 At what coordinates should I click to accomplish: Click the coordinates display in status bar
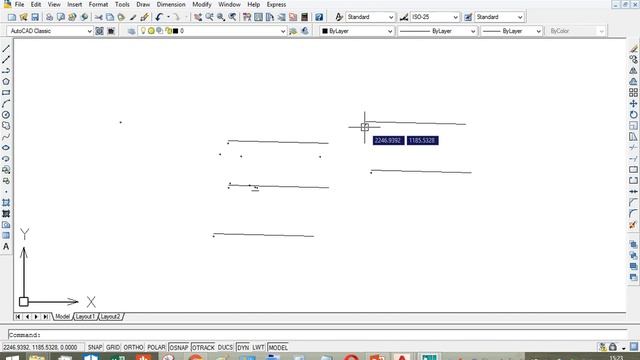[42, 347]
